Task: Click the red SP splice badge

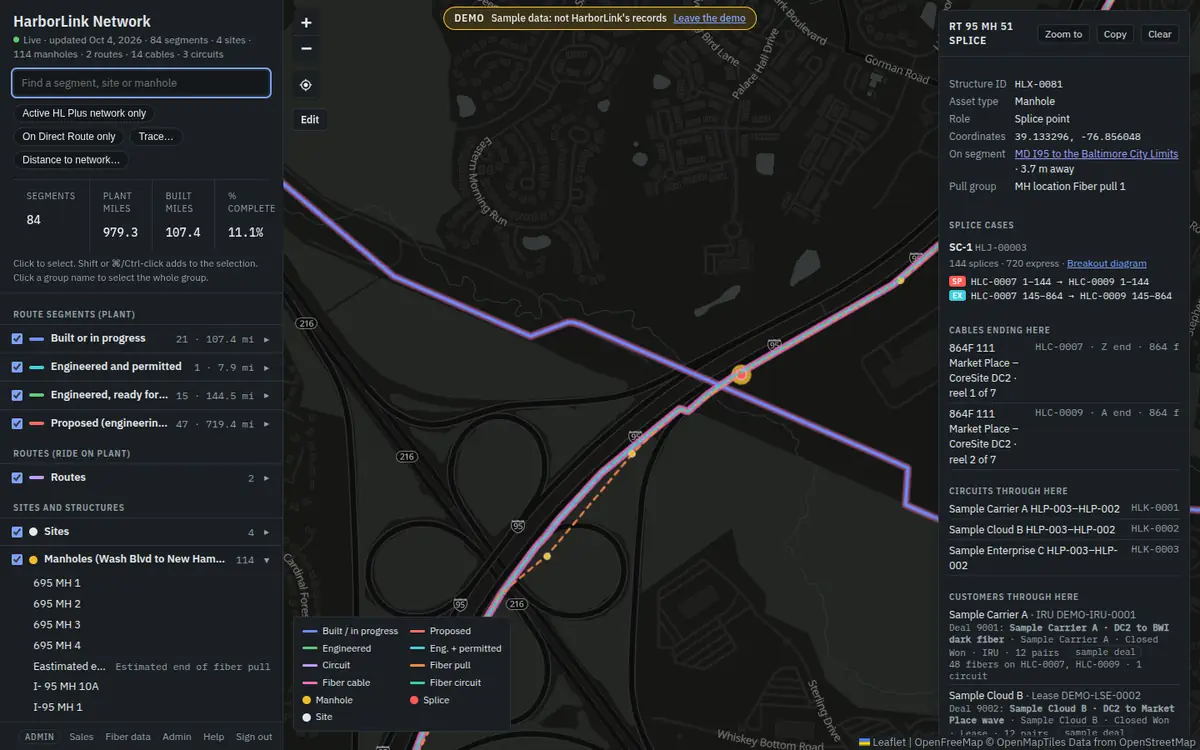Action: coord(957,282)
